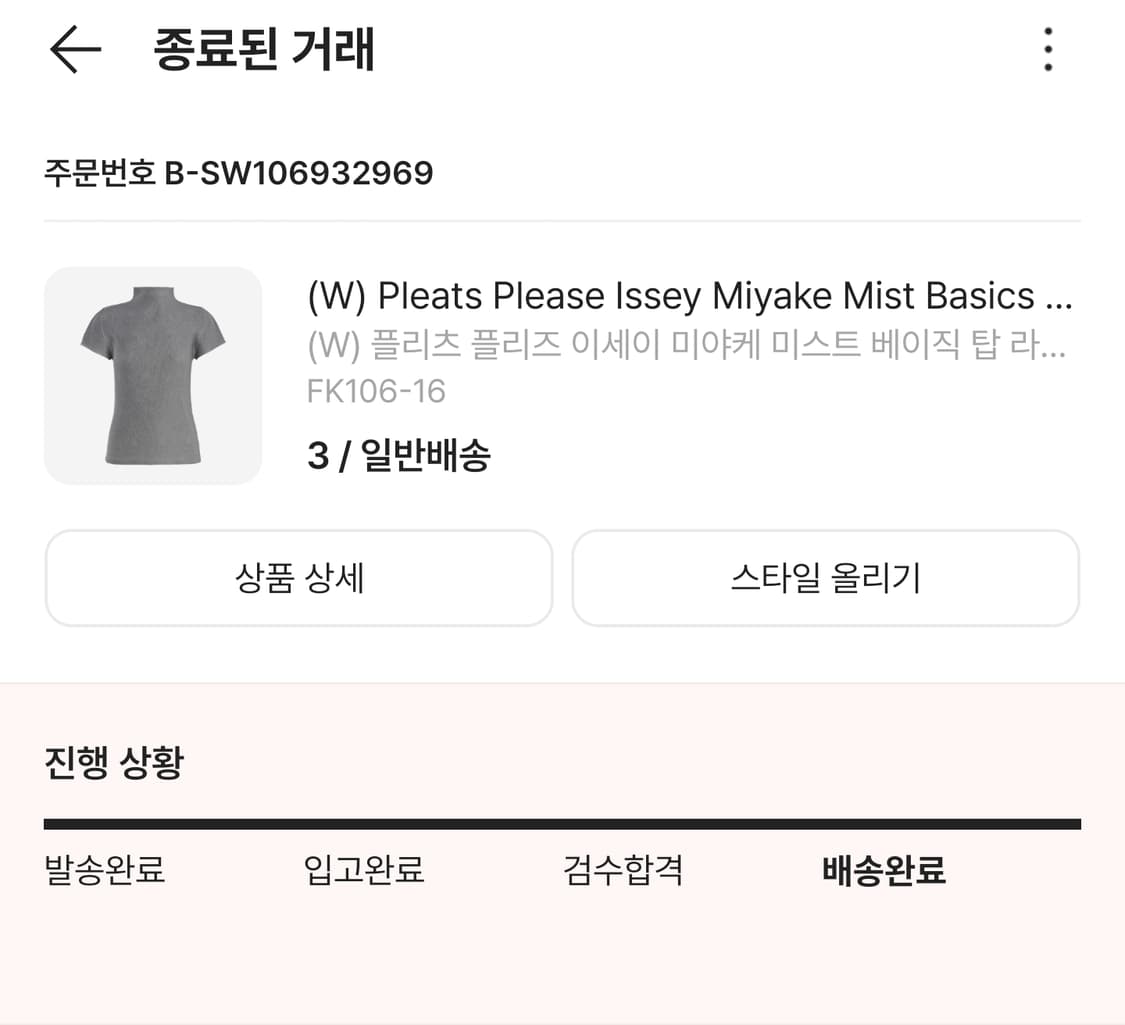Tap the 입고완료 progress stage
Screen dimensions: 1125x1025
pyautogui.click(x=363, y=871)
